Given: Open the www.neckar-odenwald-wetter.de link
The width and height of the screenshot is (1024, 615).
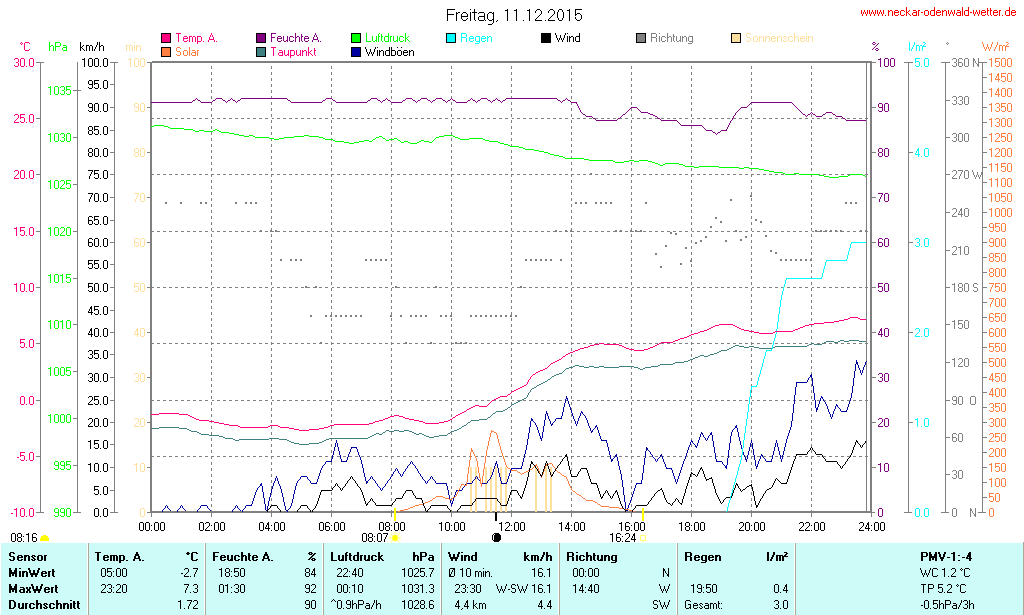Looking at the screenshot, I should tap(938, 13).
